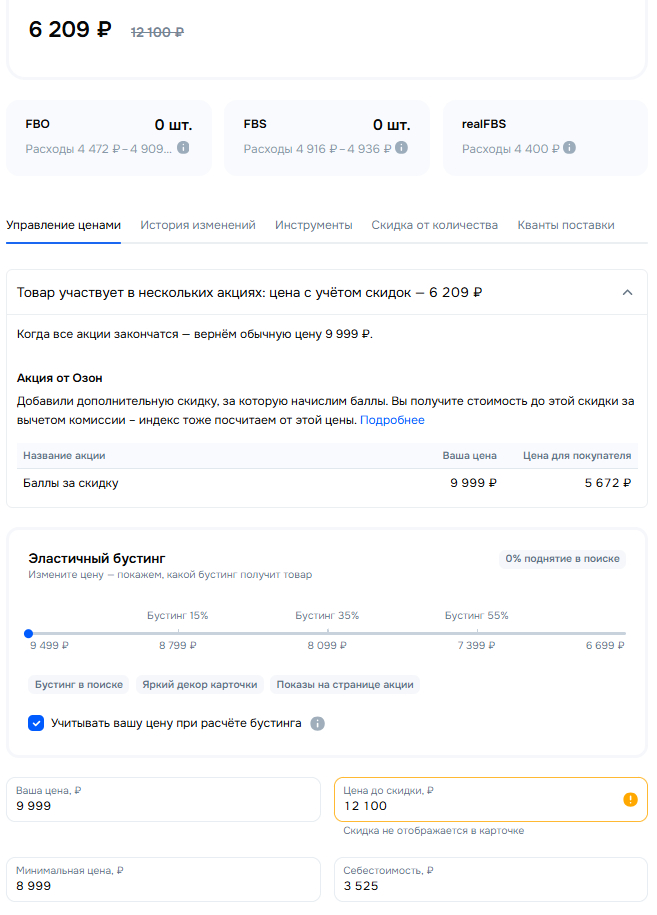657x915 pixels.
Task: Focus the 'Ваша цена' input field
Action: [x=163, y=799]
